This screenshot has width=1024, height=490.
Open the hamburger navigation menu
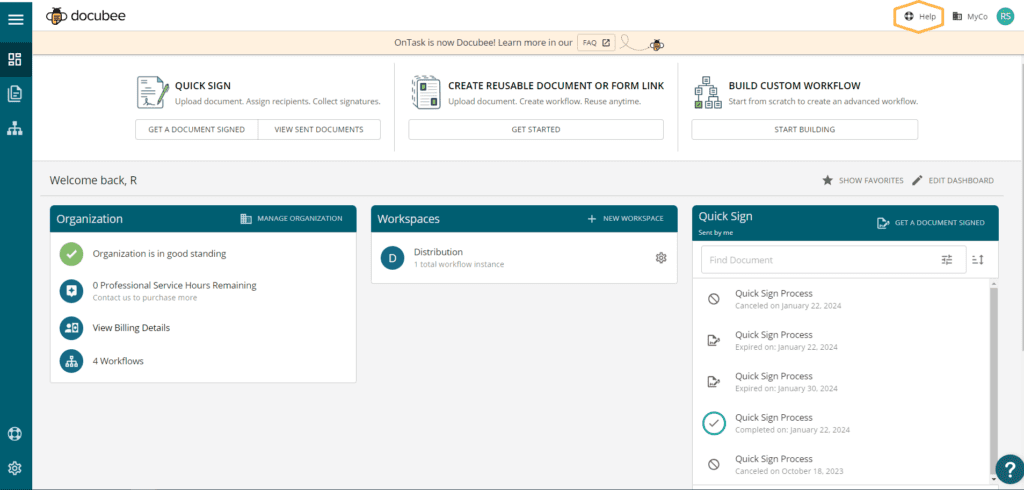[15, 20]
